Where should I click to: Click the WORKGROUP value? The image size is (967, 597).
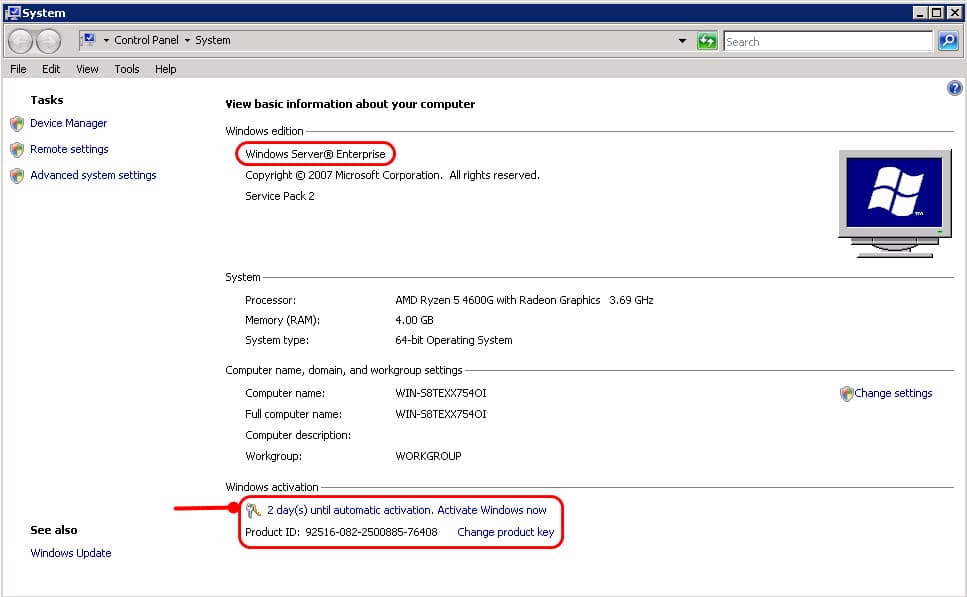(428, 456)
